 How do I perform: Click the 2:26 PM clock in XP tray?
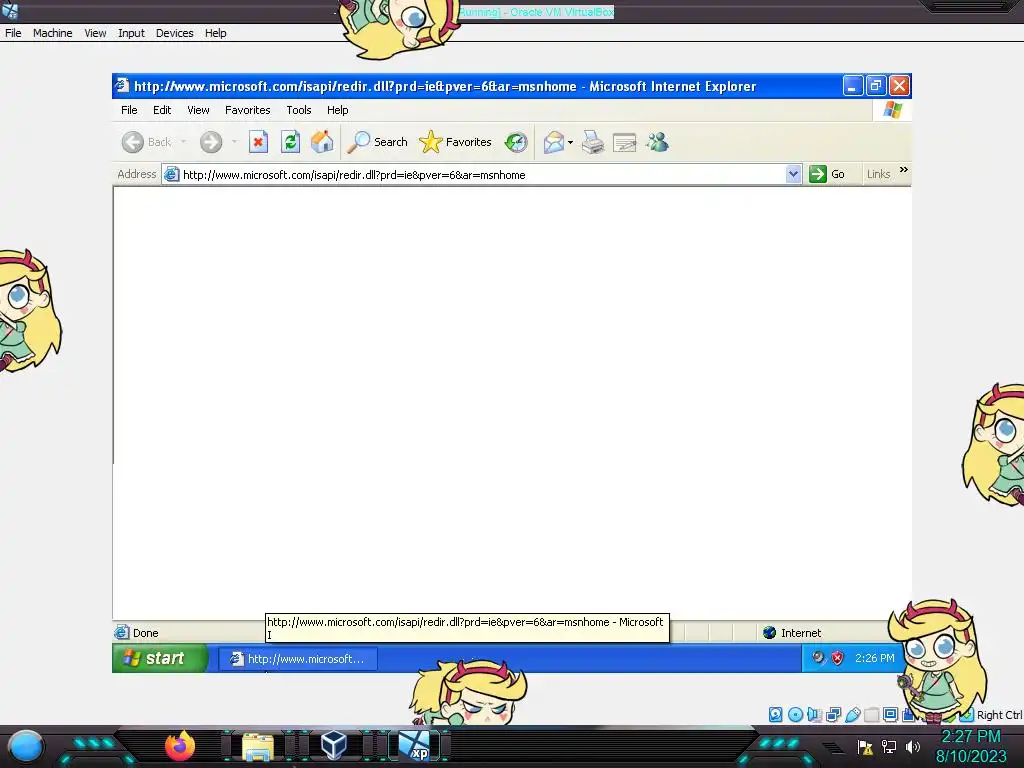pyautogui.click(x=874, y=658)
